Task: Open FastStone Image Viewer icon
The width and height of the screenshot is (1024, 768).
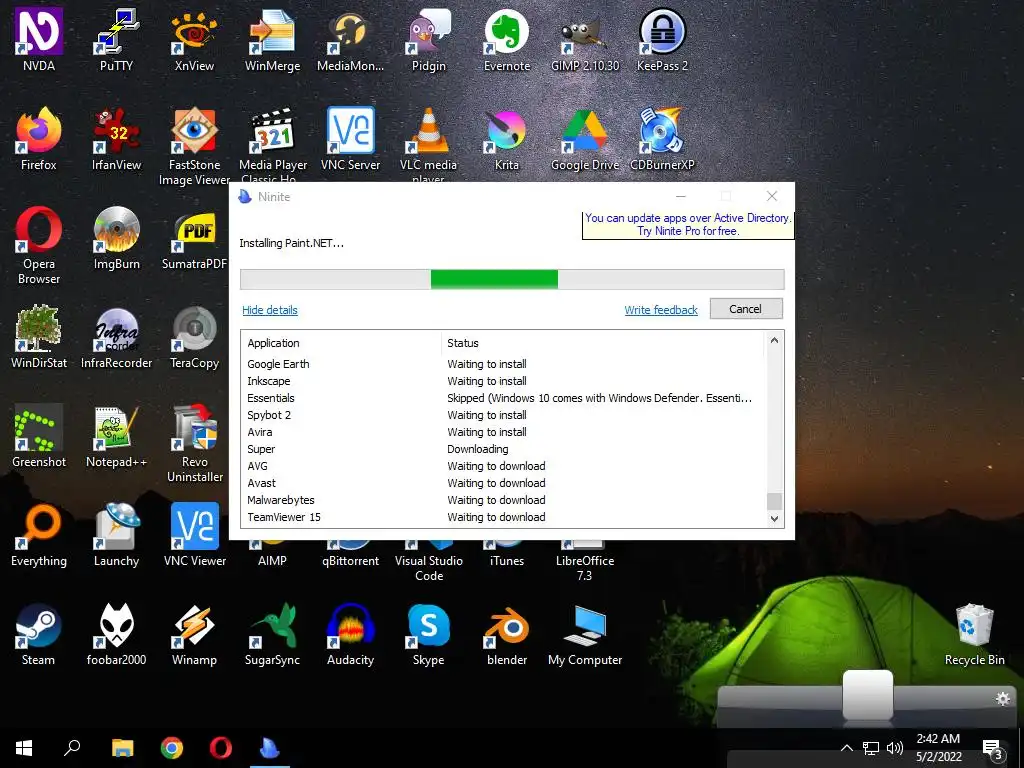Action: coord(194,146)
